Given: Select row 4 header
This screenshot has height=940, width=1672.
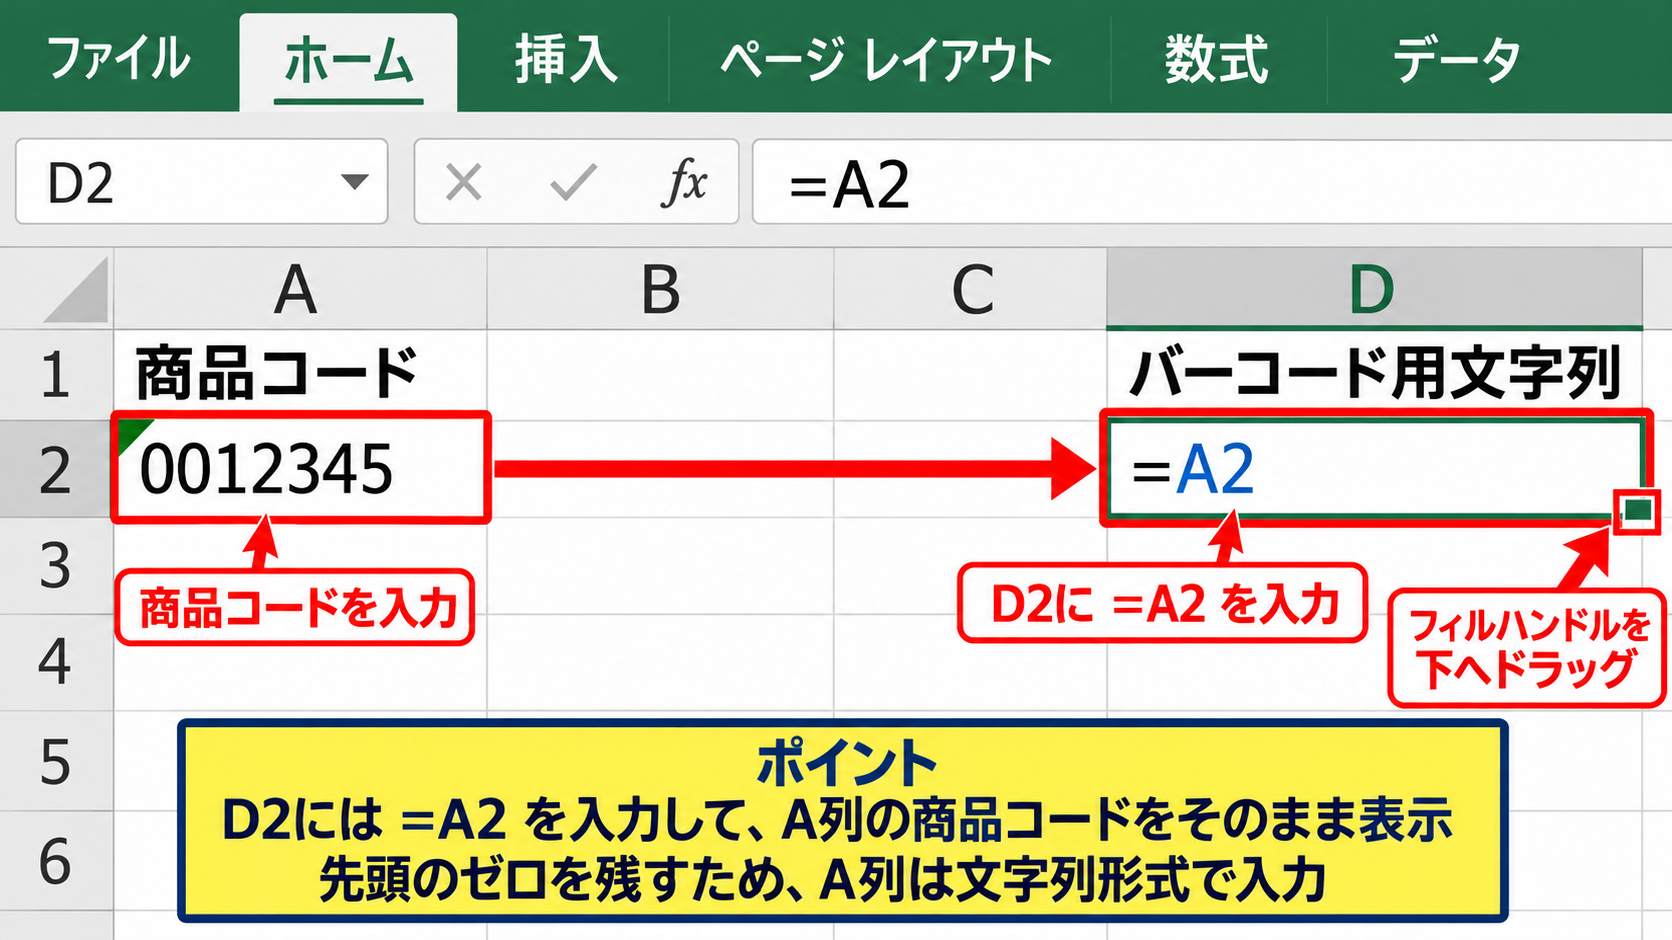Looking at the screenshot, I should pyautogui.click(x=56, y=662).
